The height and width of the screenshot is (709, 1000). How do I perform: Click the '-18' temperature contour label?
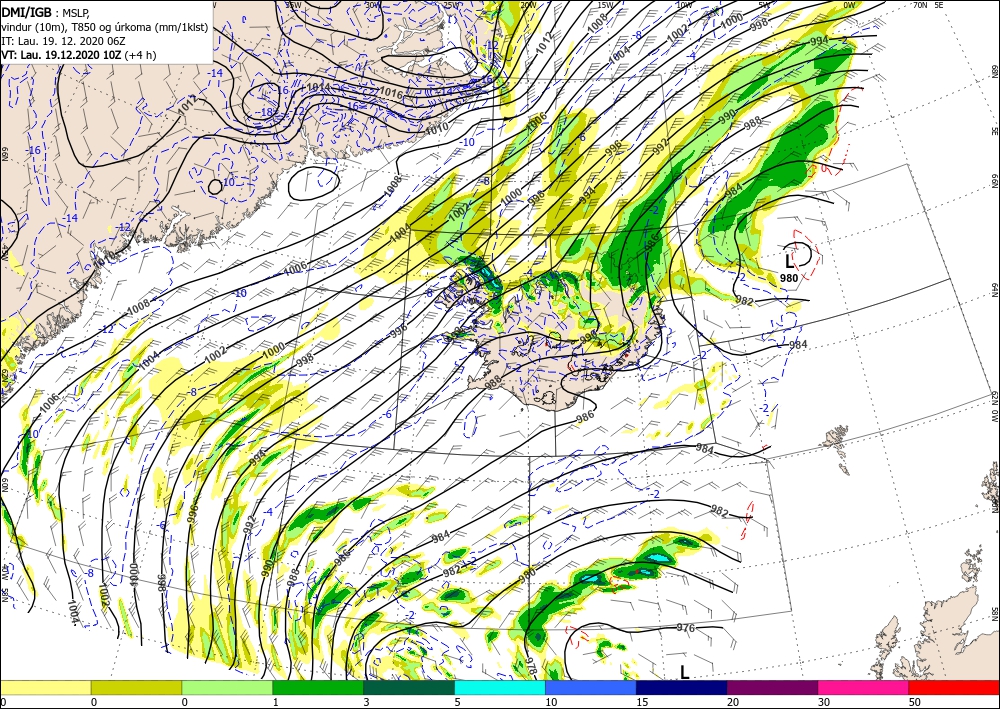point(266,112)
